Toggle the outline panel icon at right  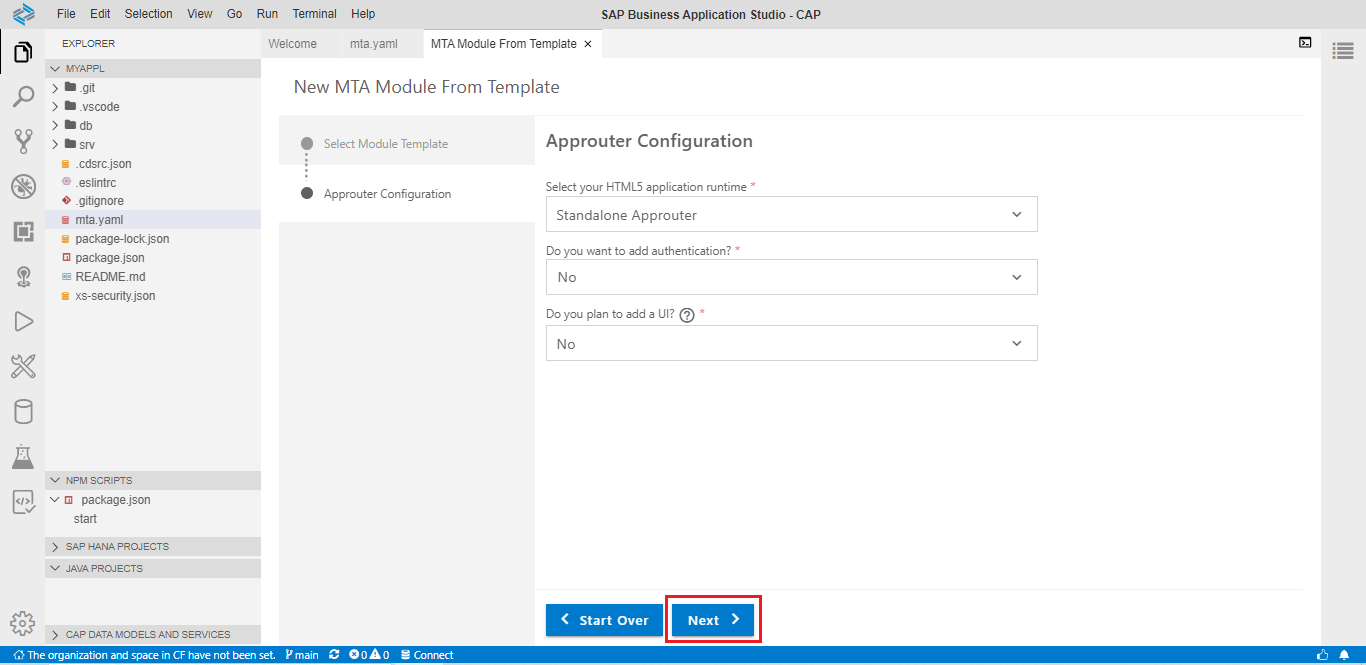click(1343, 52)
